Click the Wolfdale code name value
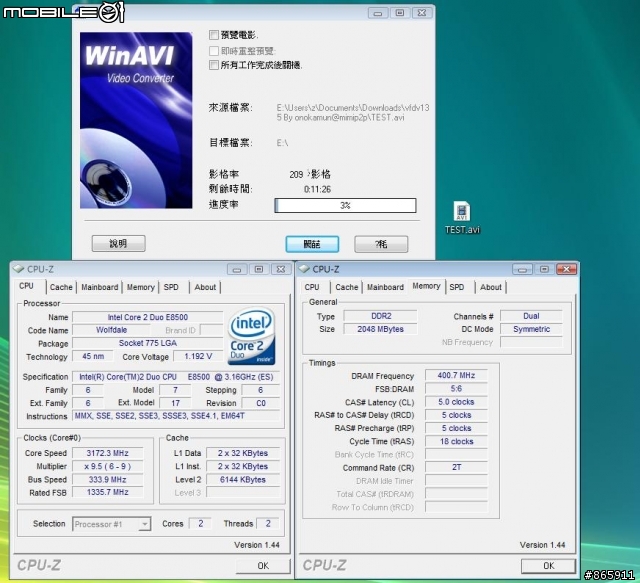This screenshot has height=583, width=640. click(111, 330)
